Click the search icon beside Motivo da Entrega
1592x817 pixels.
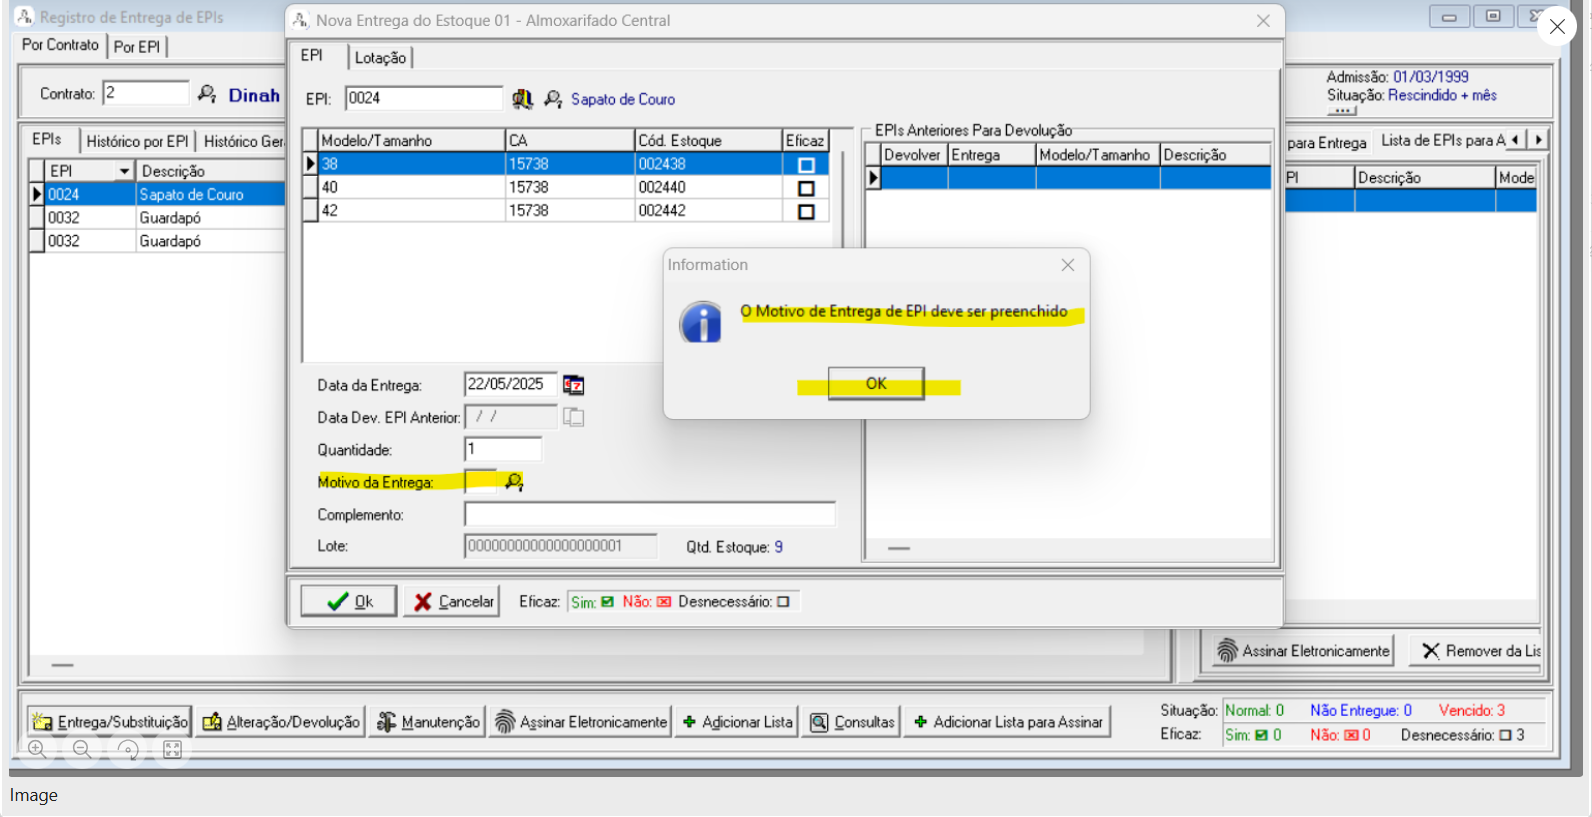pyautogui.click(x=514, y=482)
